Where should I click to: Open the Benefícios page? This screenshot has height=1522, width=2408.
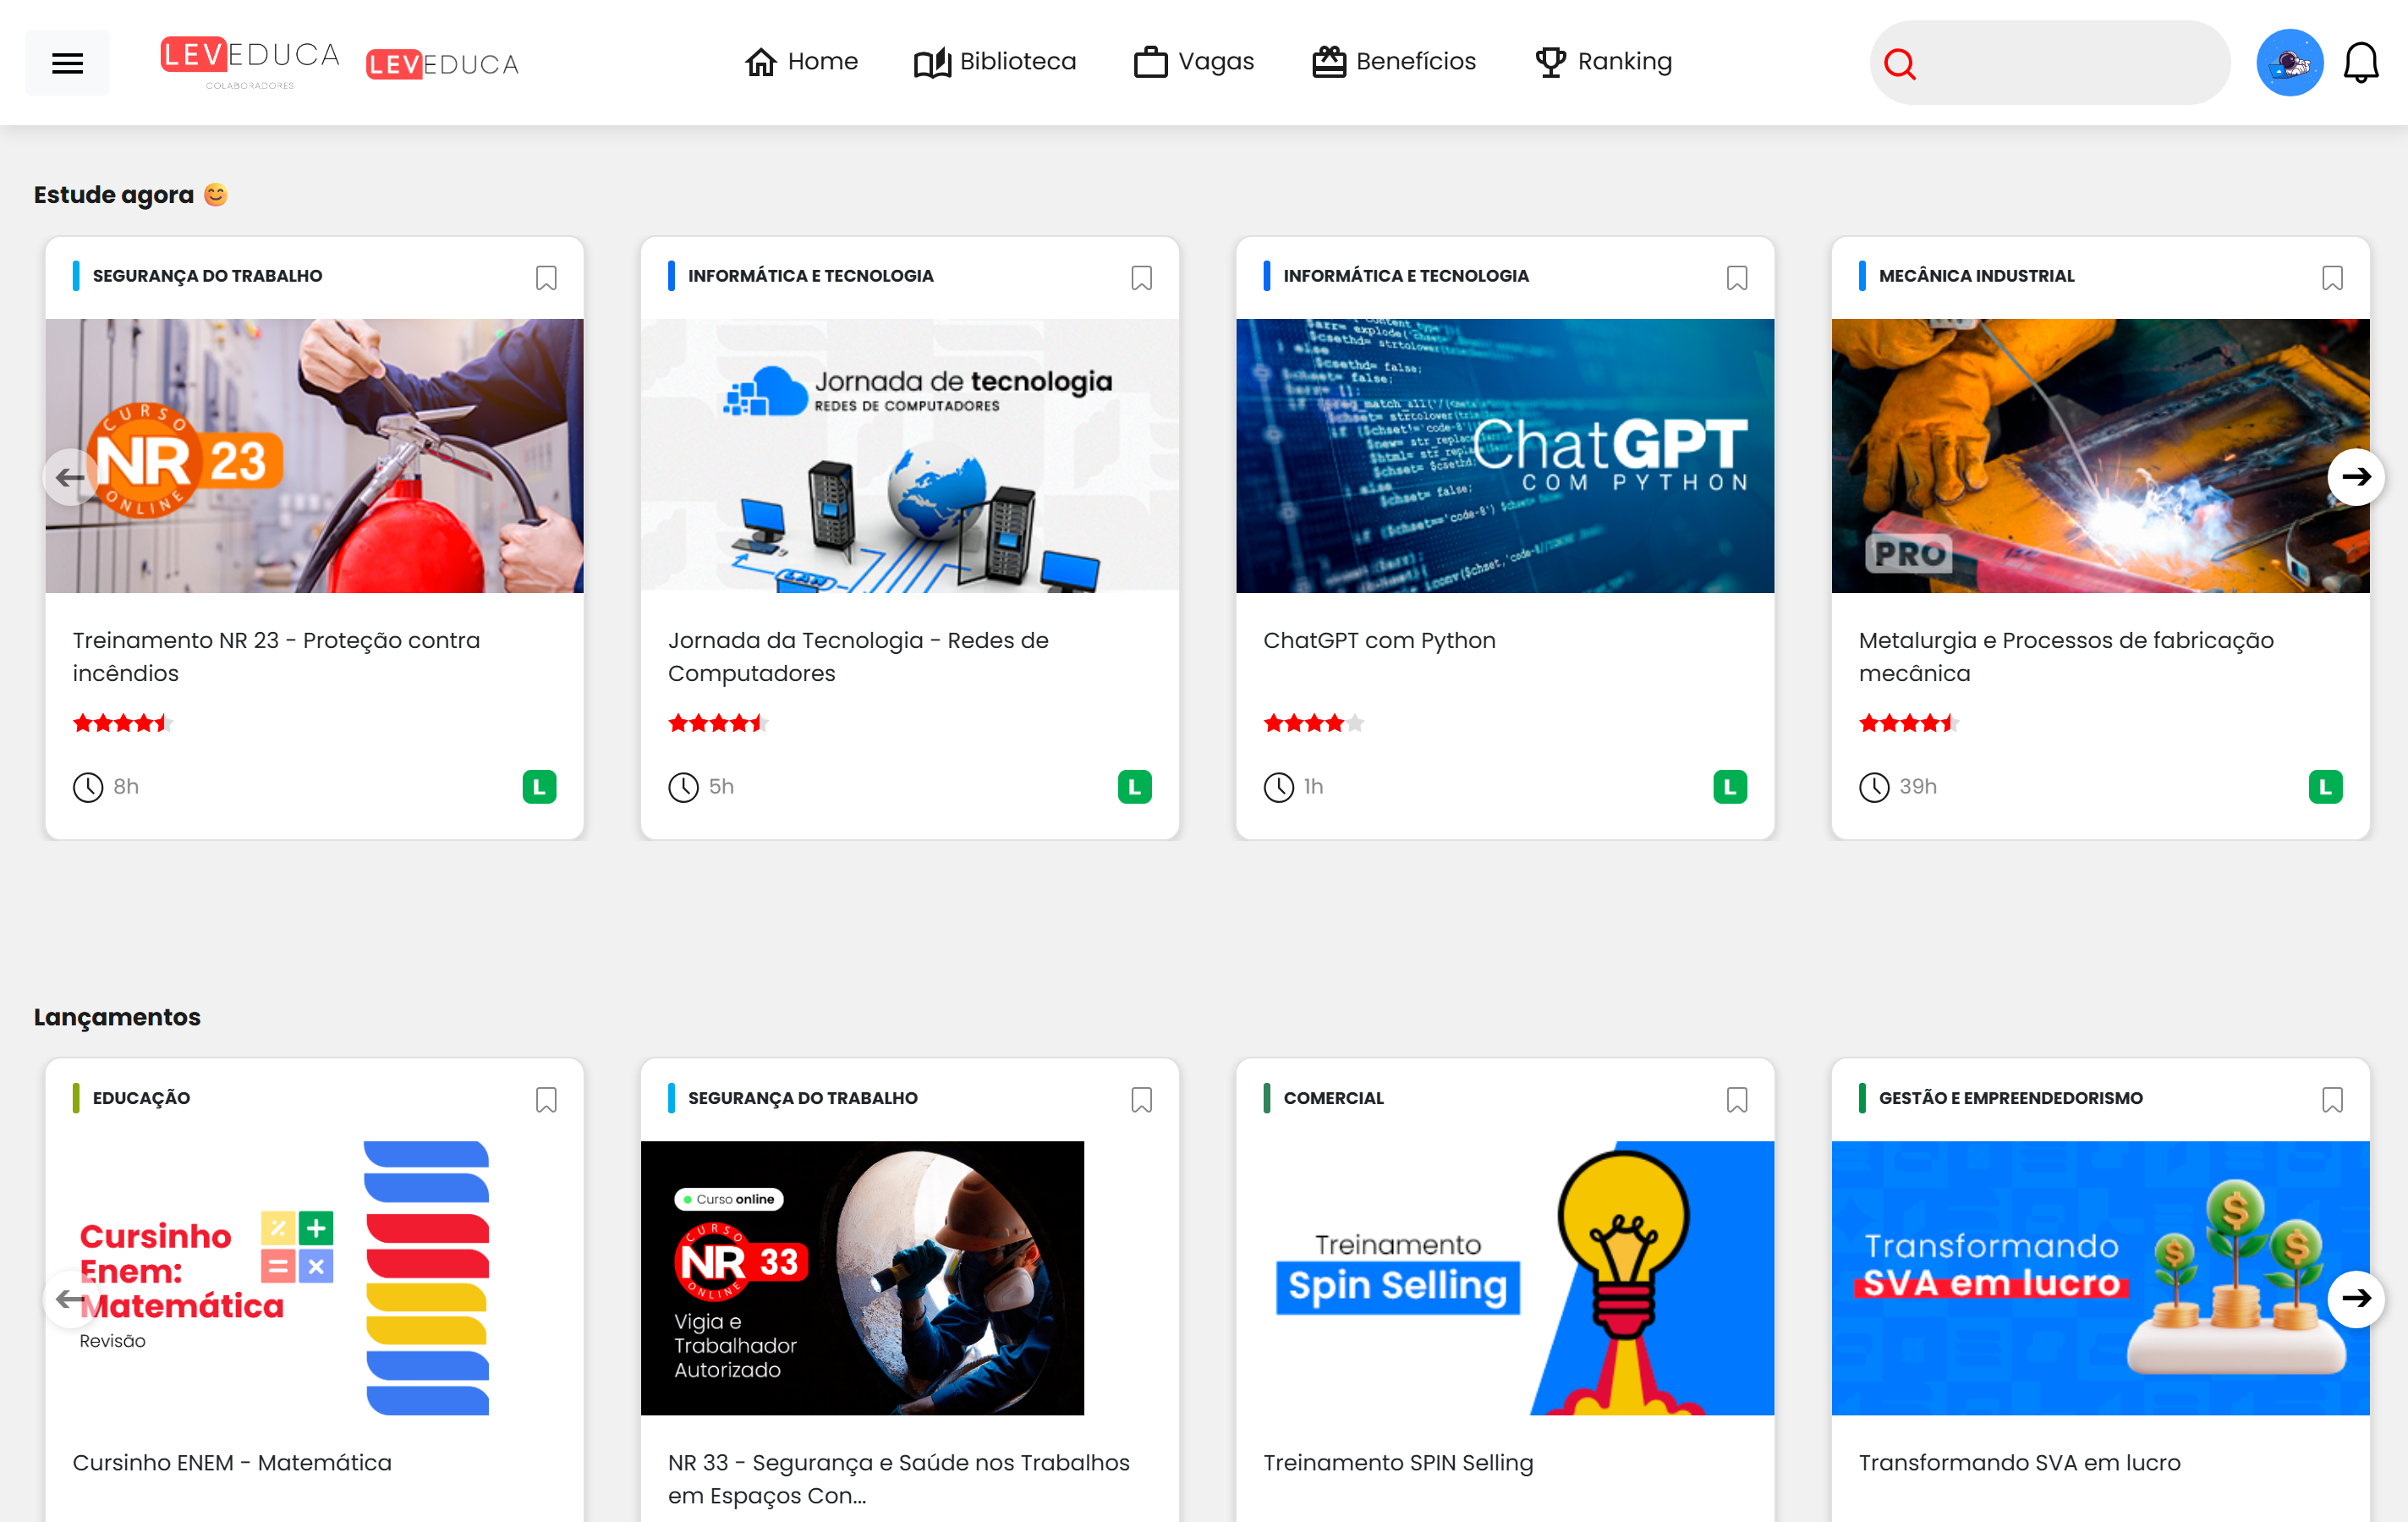pyautogui.click(x=1394, y=62)
